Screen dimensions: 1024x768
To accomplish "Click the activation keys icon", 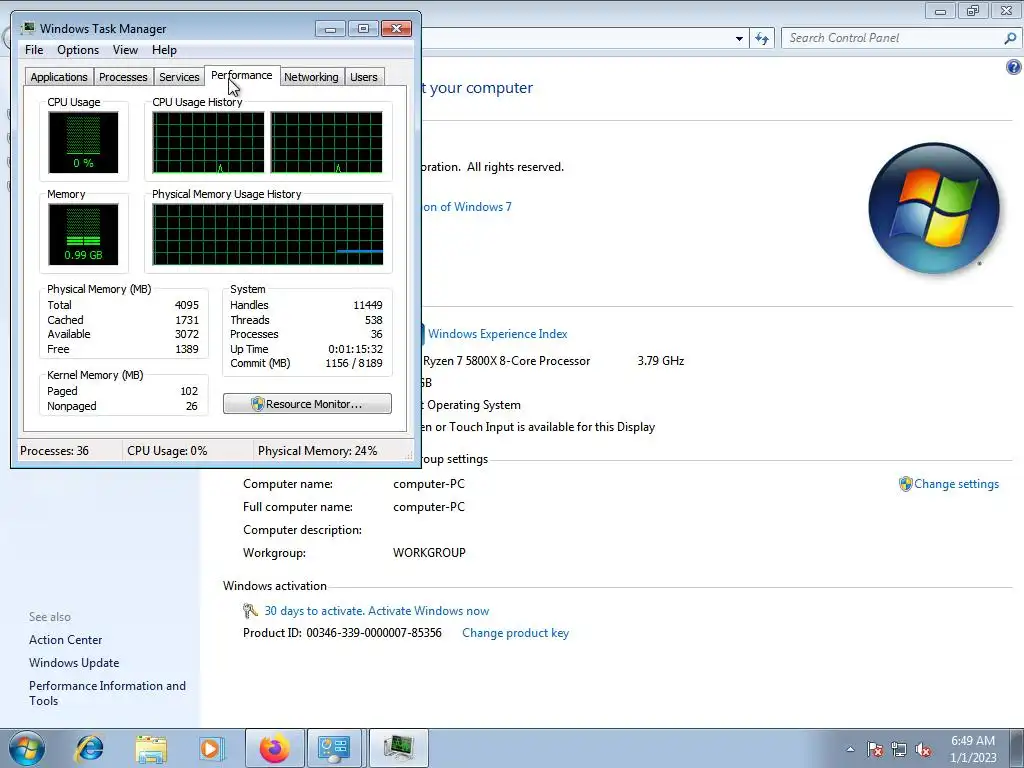I will [x=250, y=611].
